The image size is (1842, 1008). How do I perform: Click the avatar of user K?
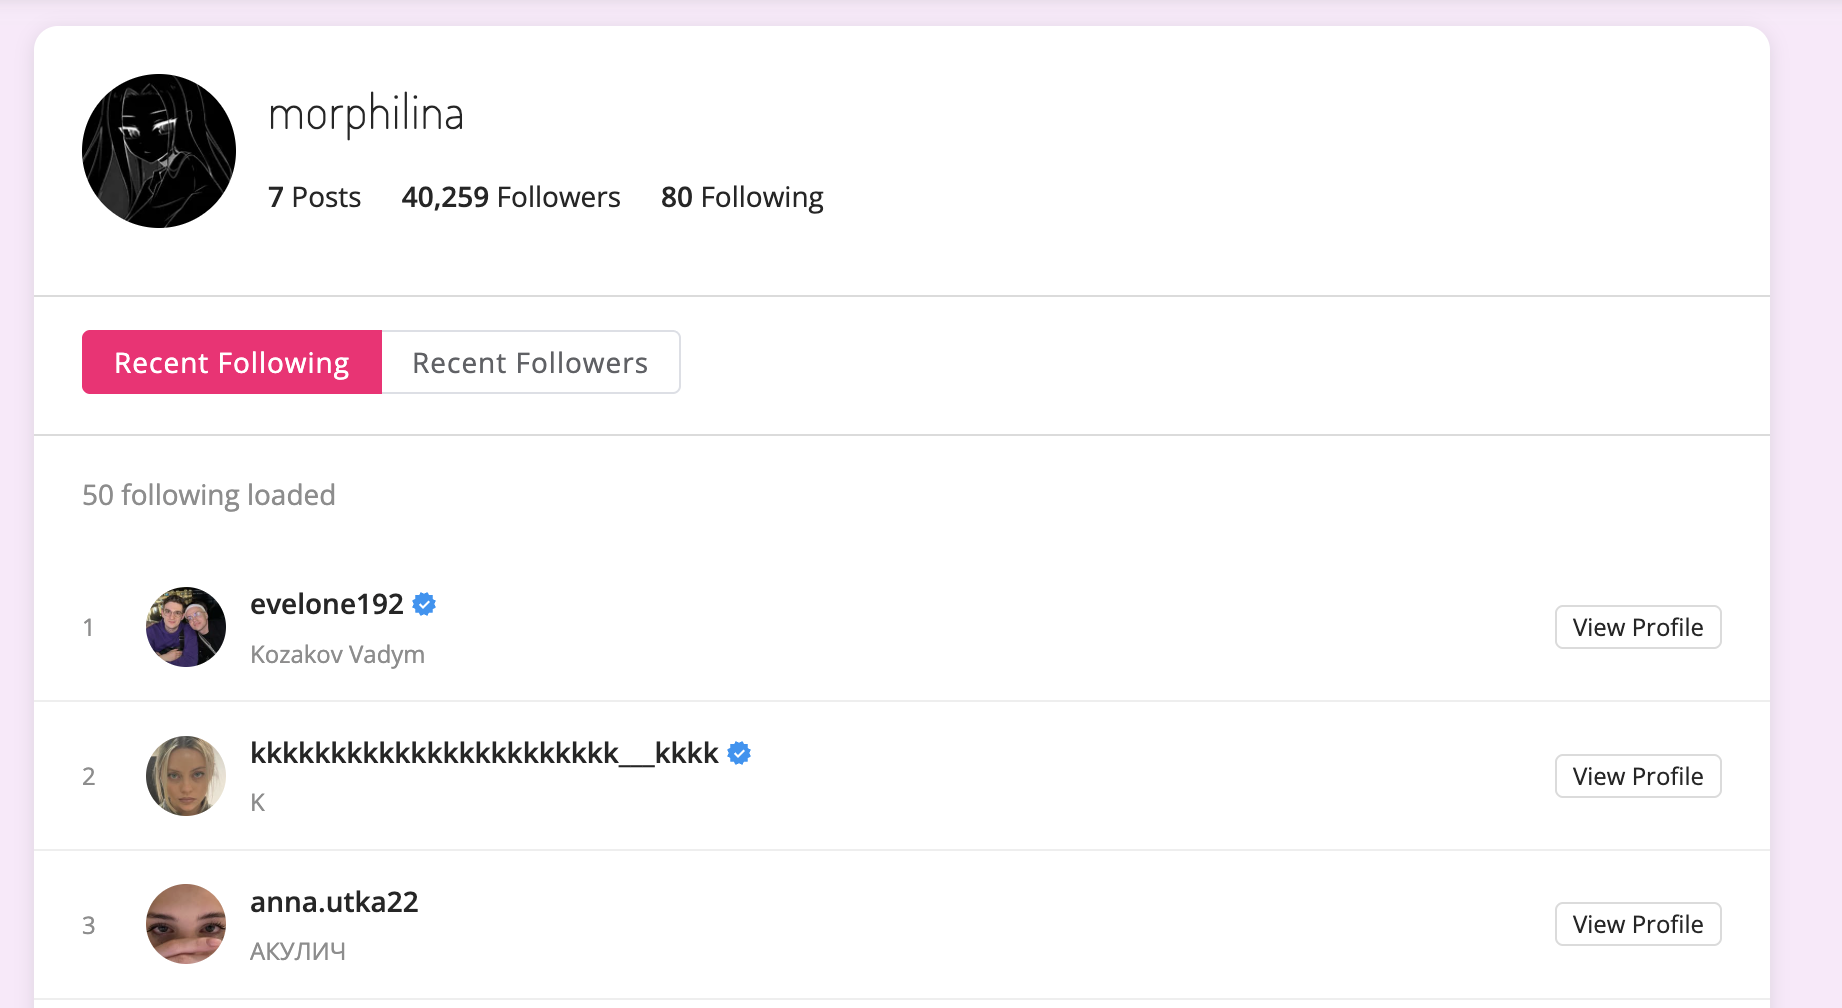pyautogui.click(x=186, y=776)
